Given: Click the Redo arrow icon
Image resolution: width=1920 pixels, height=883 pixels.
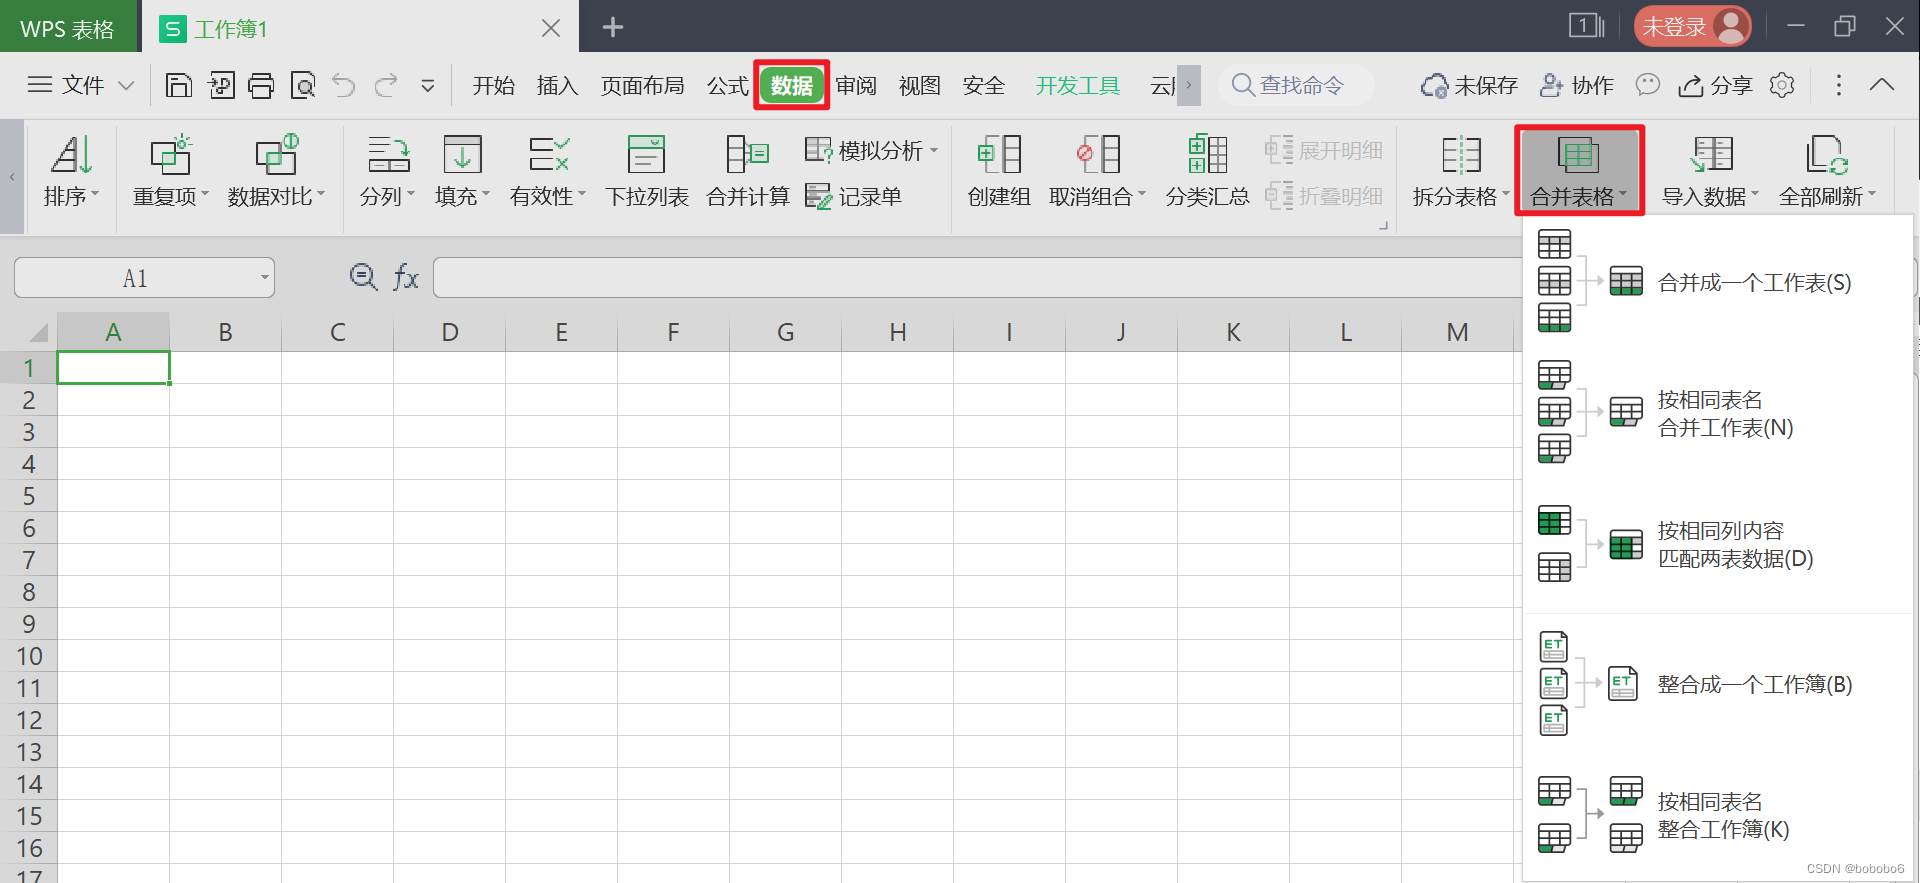Looking at the screenshot, I should point(386,86).
